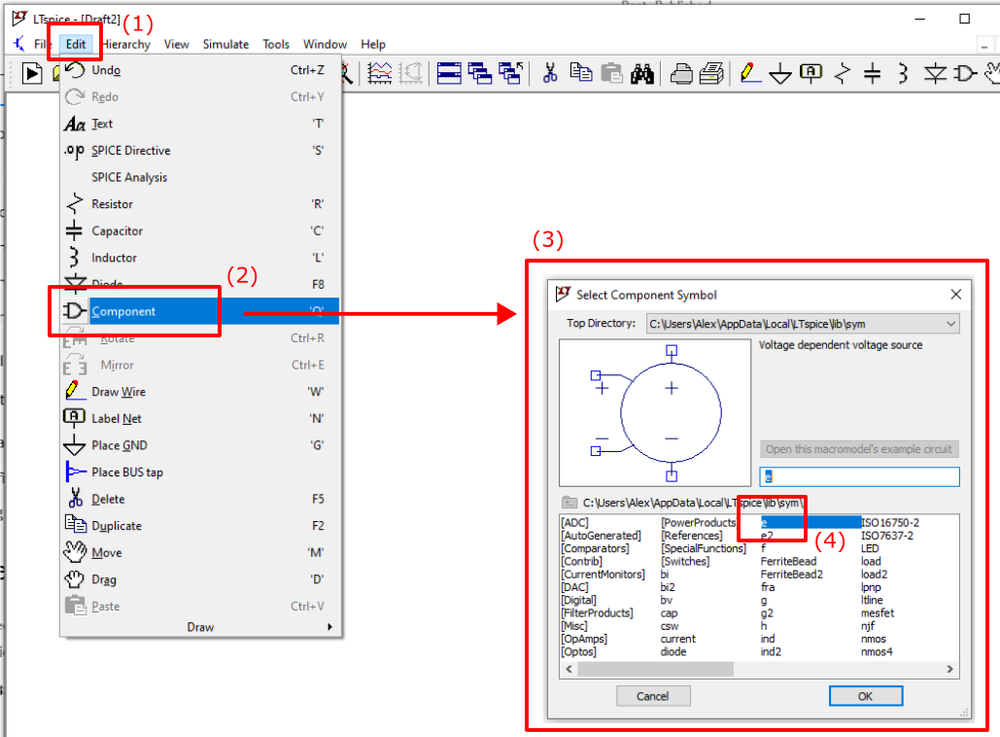Choose Undo from the Edit menu
1000x737 pixels.
pyautogui.click(x=200, y=70)
